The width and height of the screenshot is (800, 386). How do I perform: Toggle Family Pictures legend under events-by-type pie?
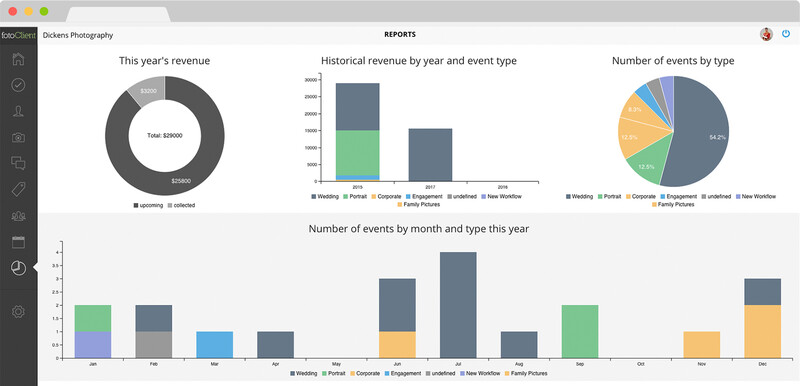point(673,204)
